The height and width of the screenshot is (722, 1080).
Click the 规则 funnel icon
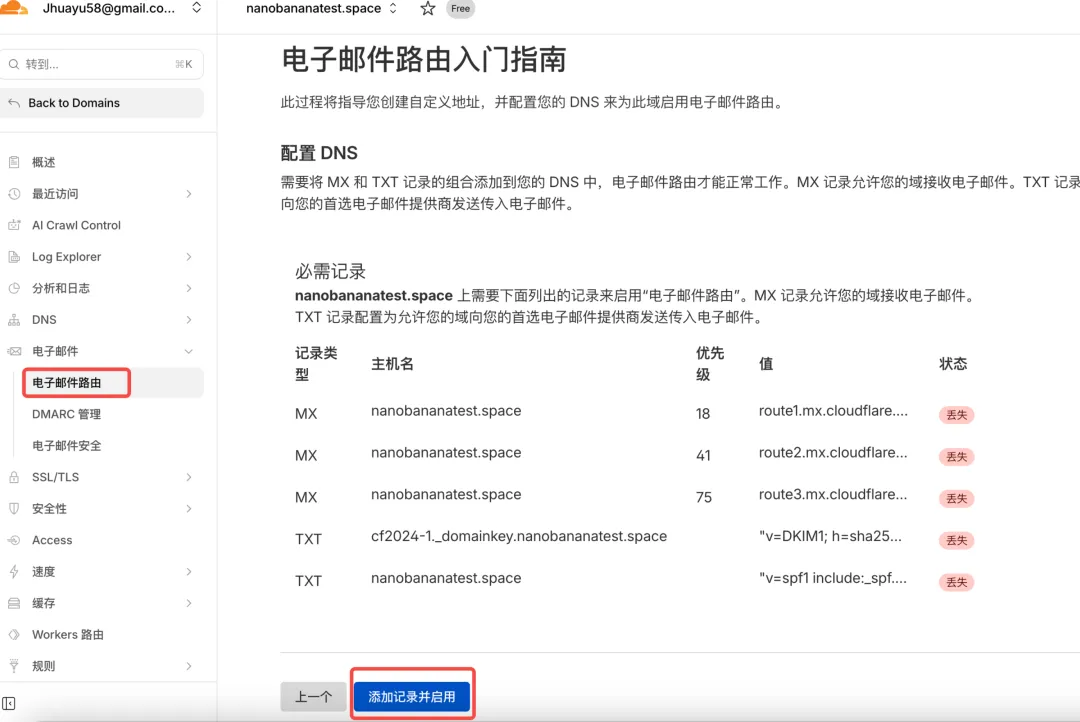point(14,666)
